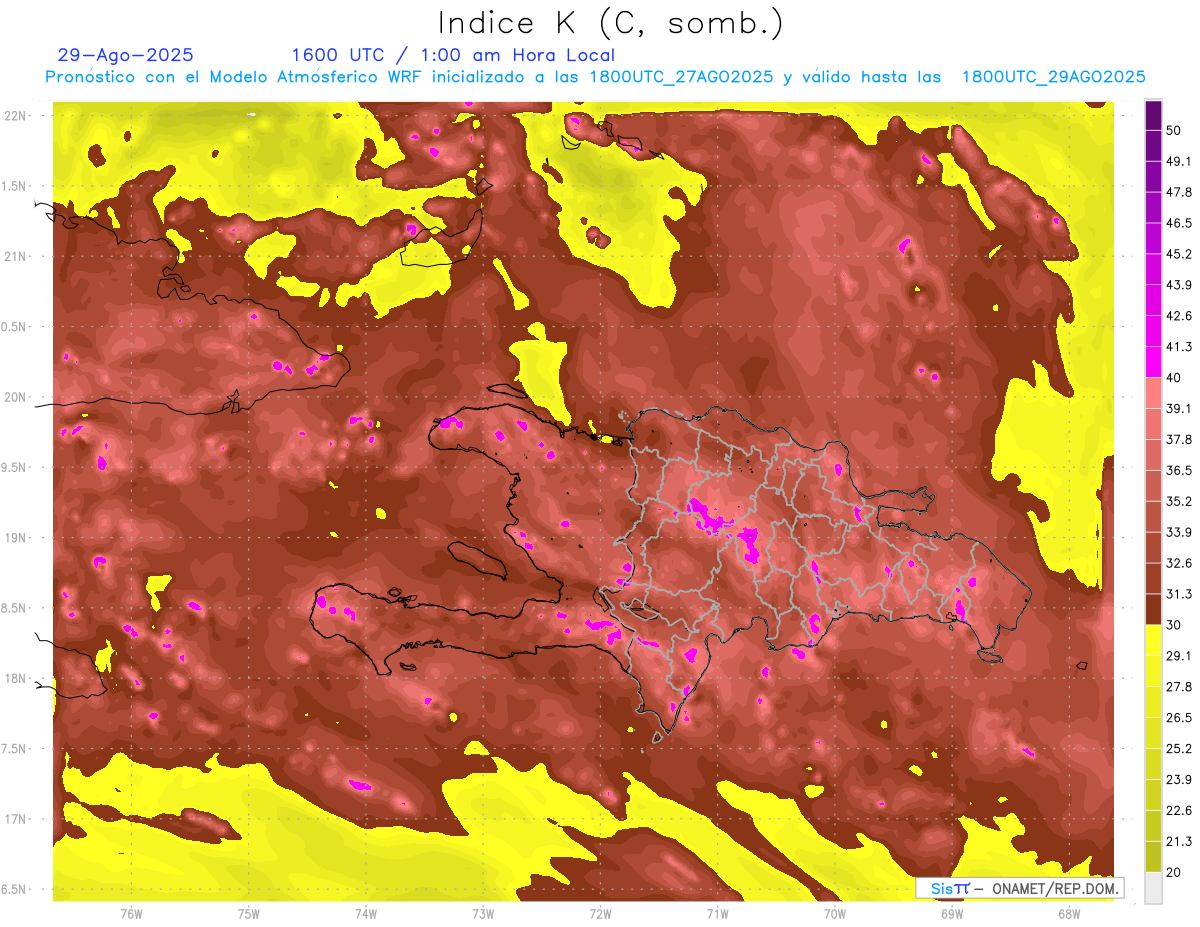Click the '75W' longitude label
1200x927 pixels.
(249, 913)
